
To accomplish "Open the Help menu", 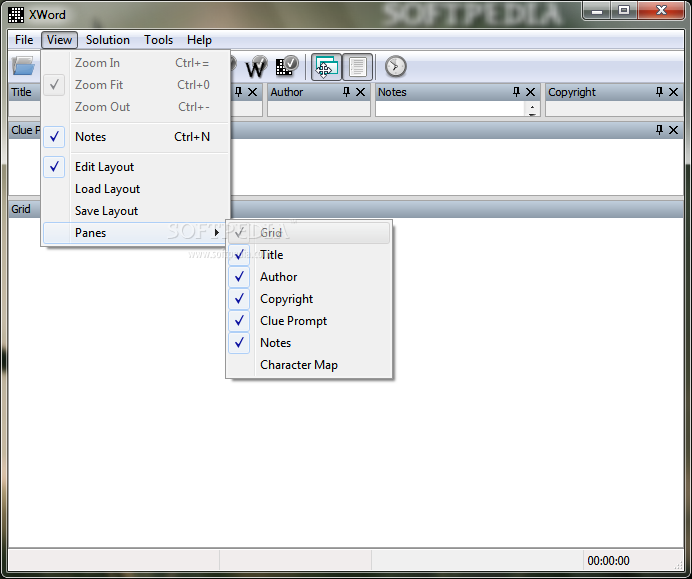I will click(199, 40).
